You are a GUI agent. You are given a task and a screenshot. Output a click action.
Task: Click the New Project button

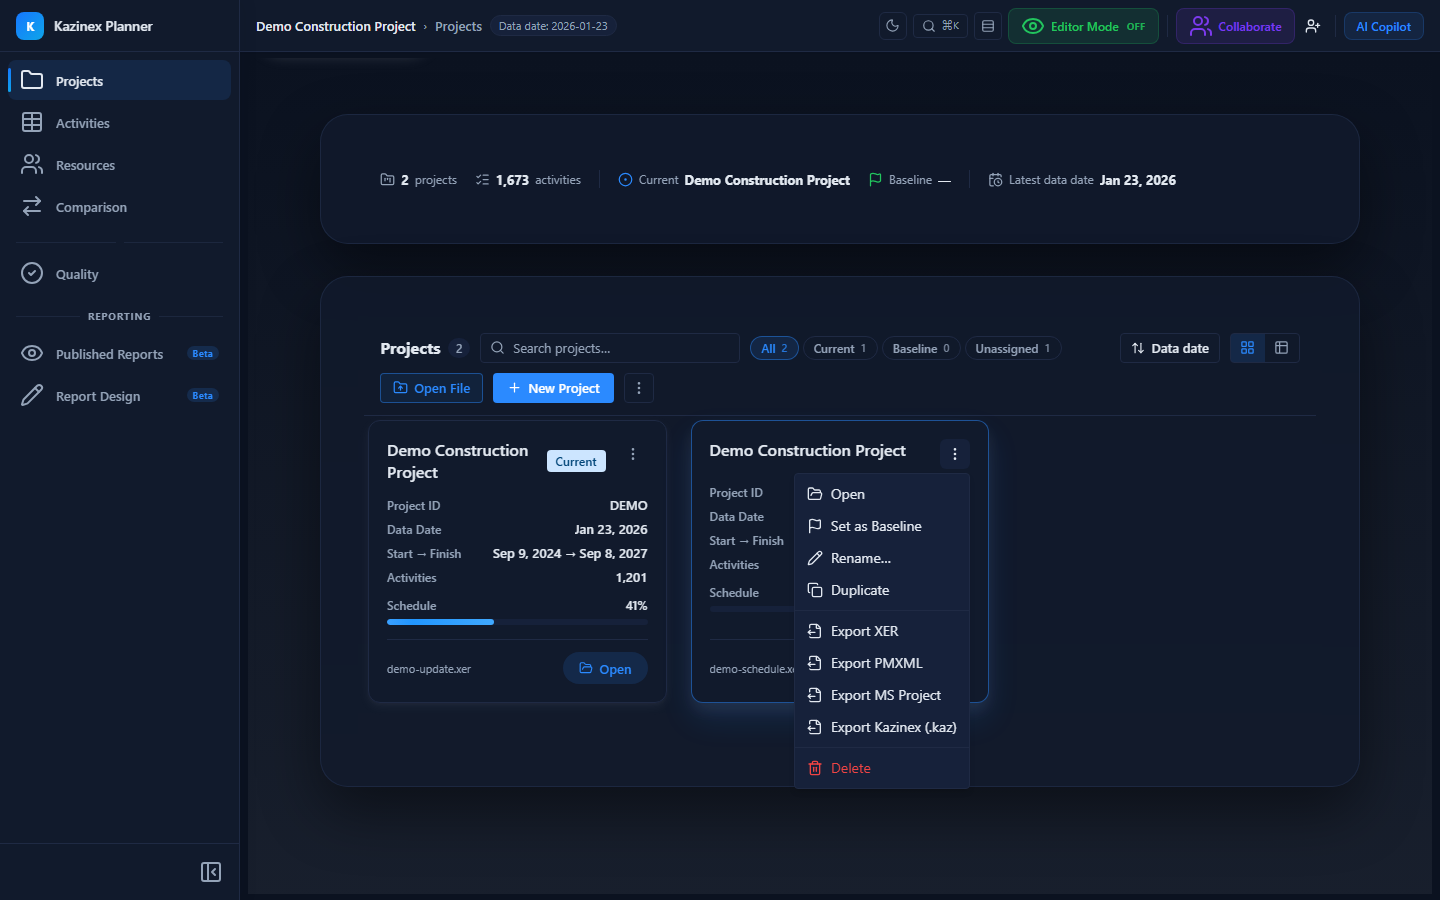(553, 388)
